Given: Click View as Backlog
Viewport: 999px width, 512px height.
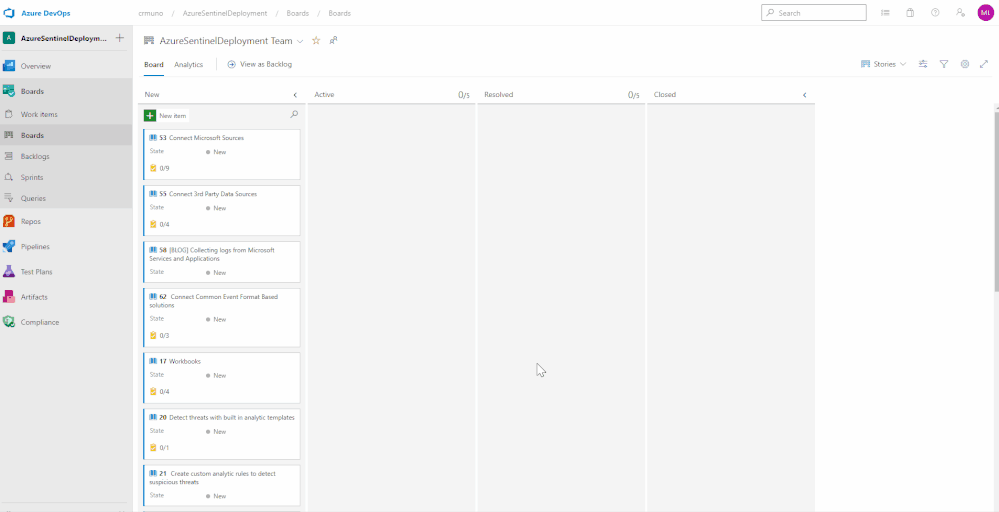Looking at the screenshot, I should [x=260, y=64].
